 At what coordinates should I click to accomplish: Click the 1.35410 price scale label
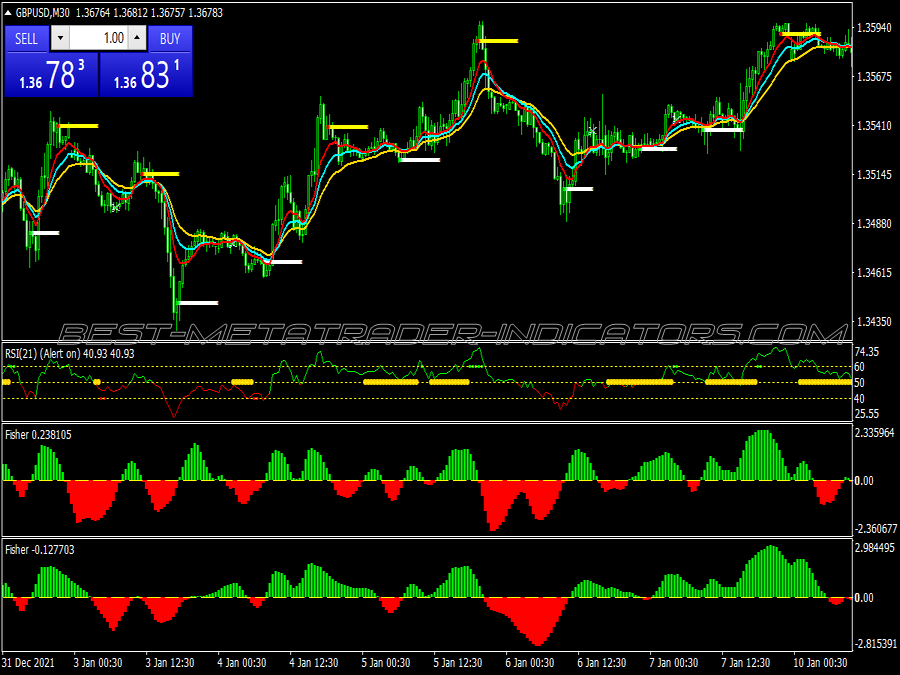coord(874,125)
